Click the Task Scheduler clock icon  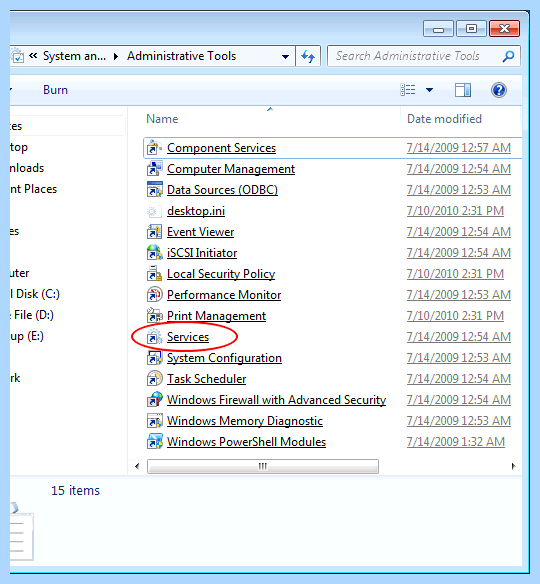click(x=154, y=378)
